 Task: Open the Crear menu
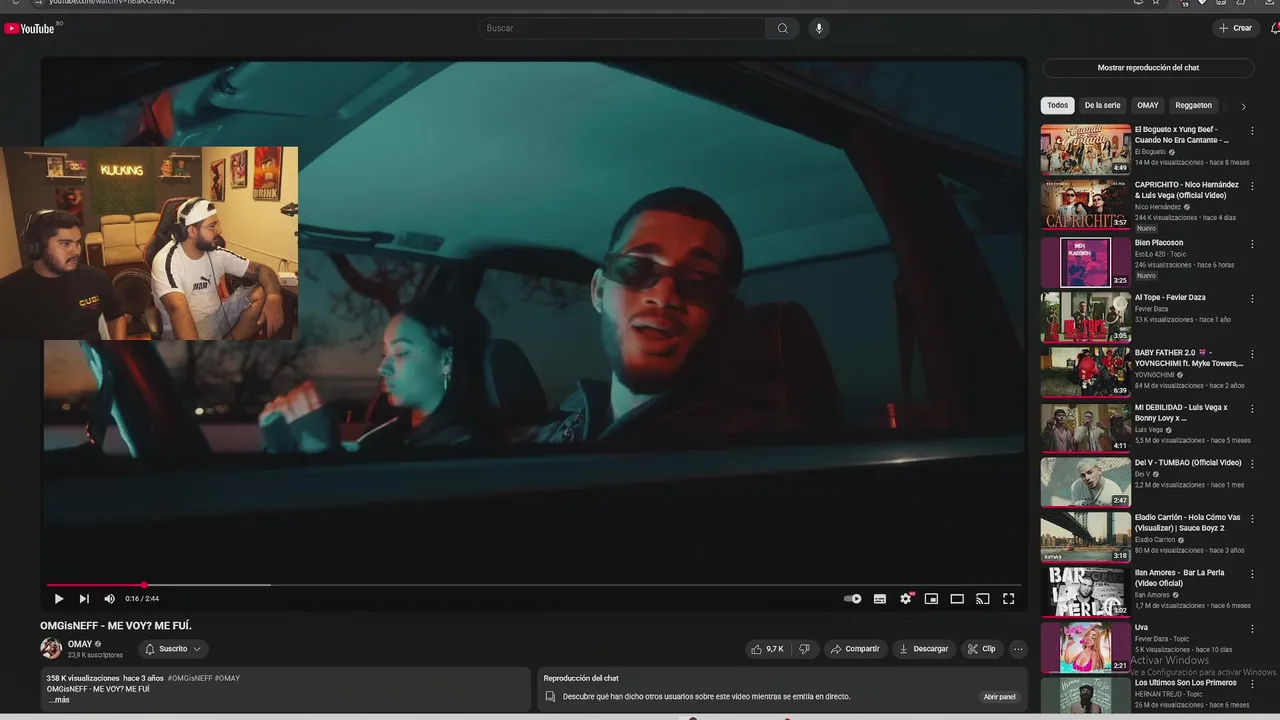tap(1235, 28)
